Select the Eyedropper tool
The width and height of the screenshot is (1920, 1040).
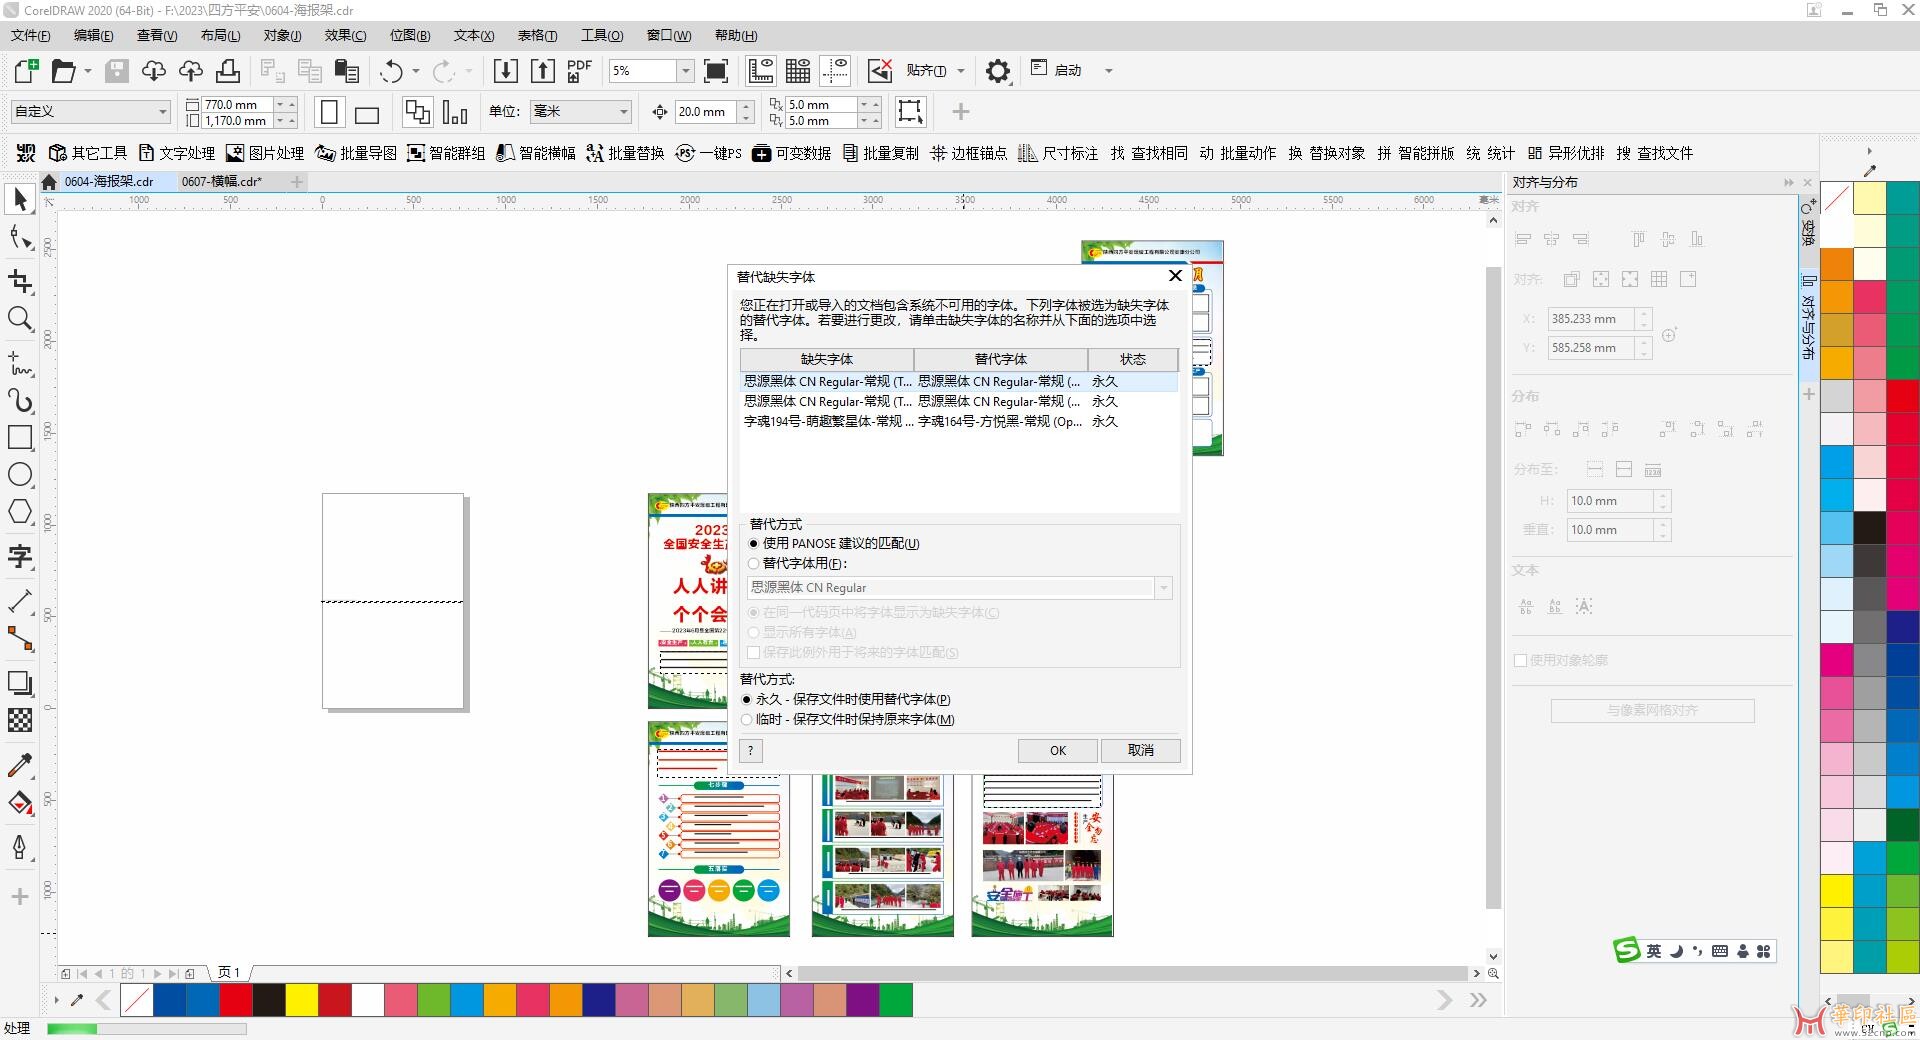[20, 765]
